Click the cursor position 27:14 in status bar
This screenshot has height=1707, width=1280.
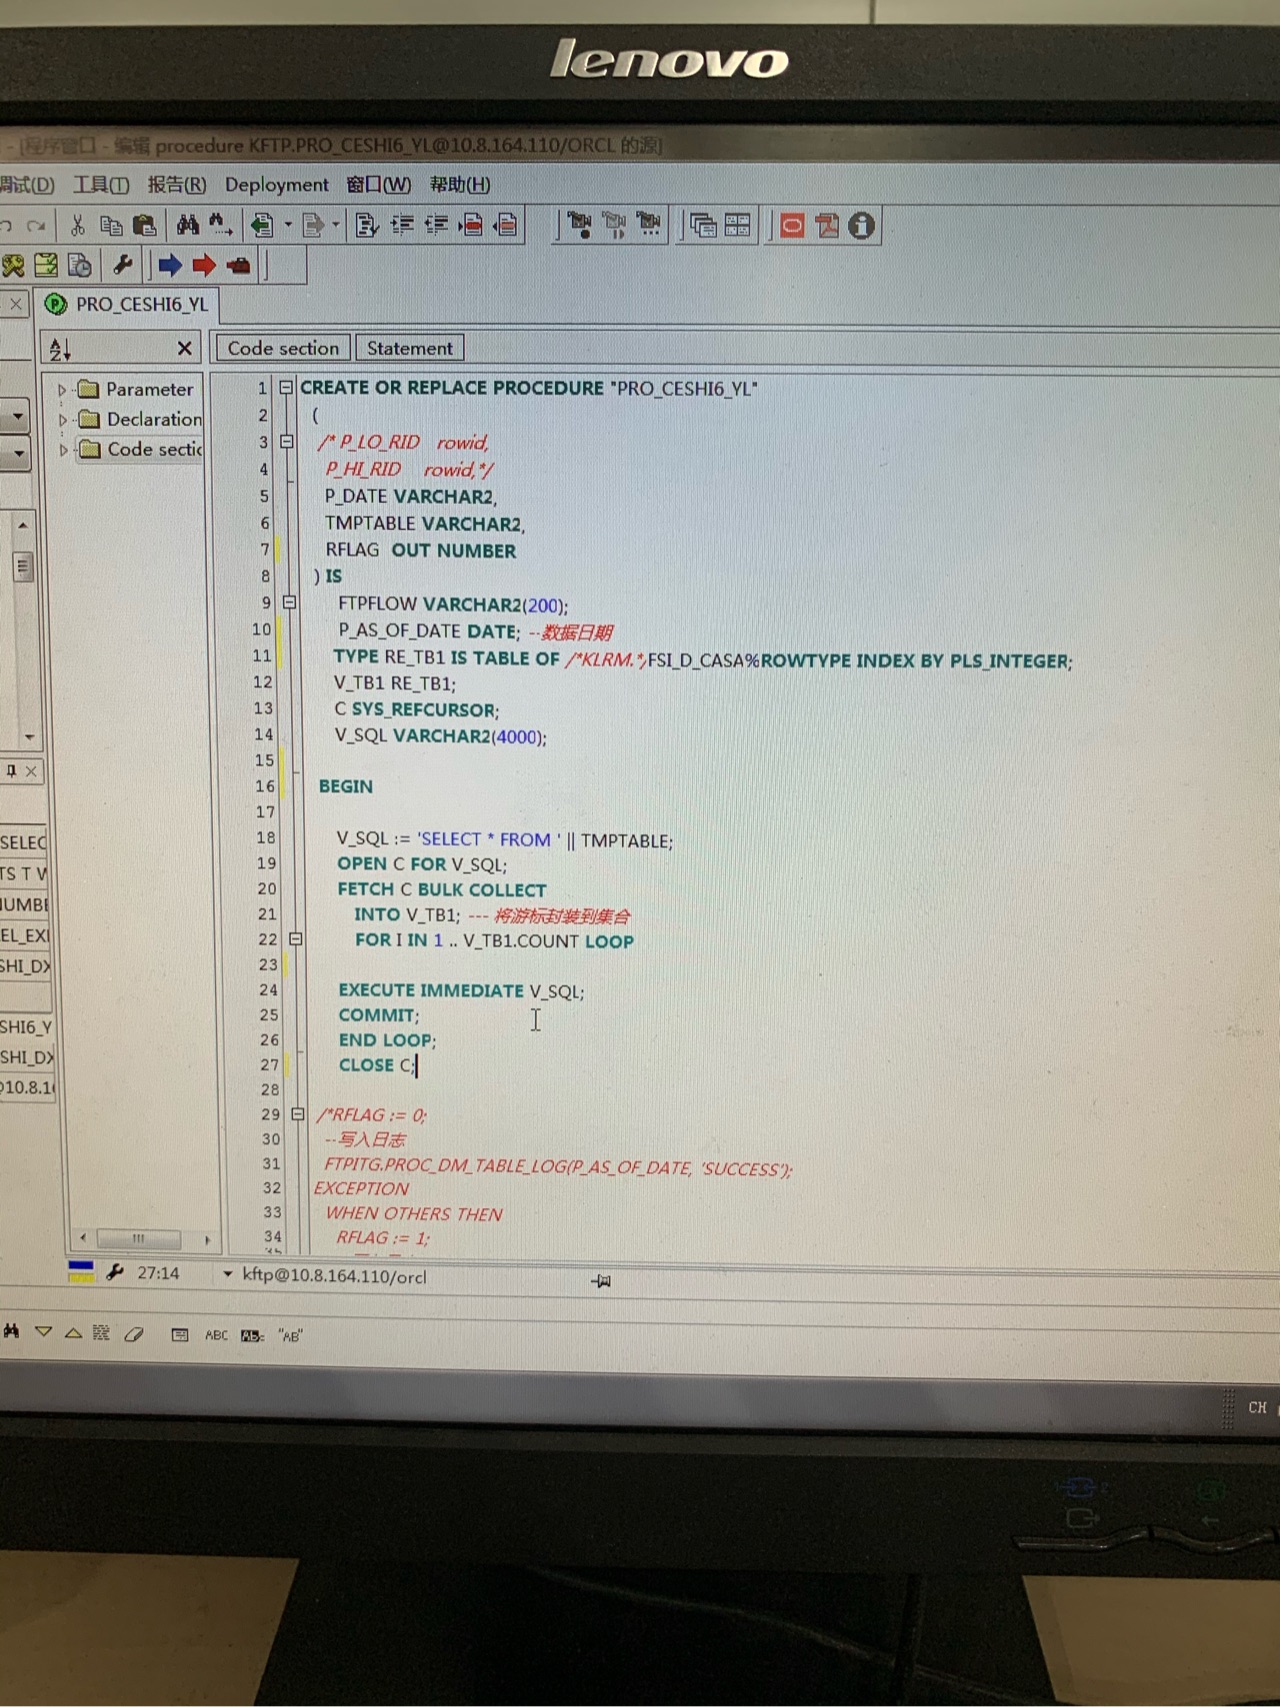pyautogui.click(x=158, y=1273)
